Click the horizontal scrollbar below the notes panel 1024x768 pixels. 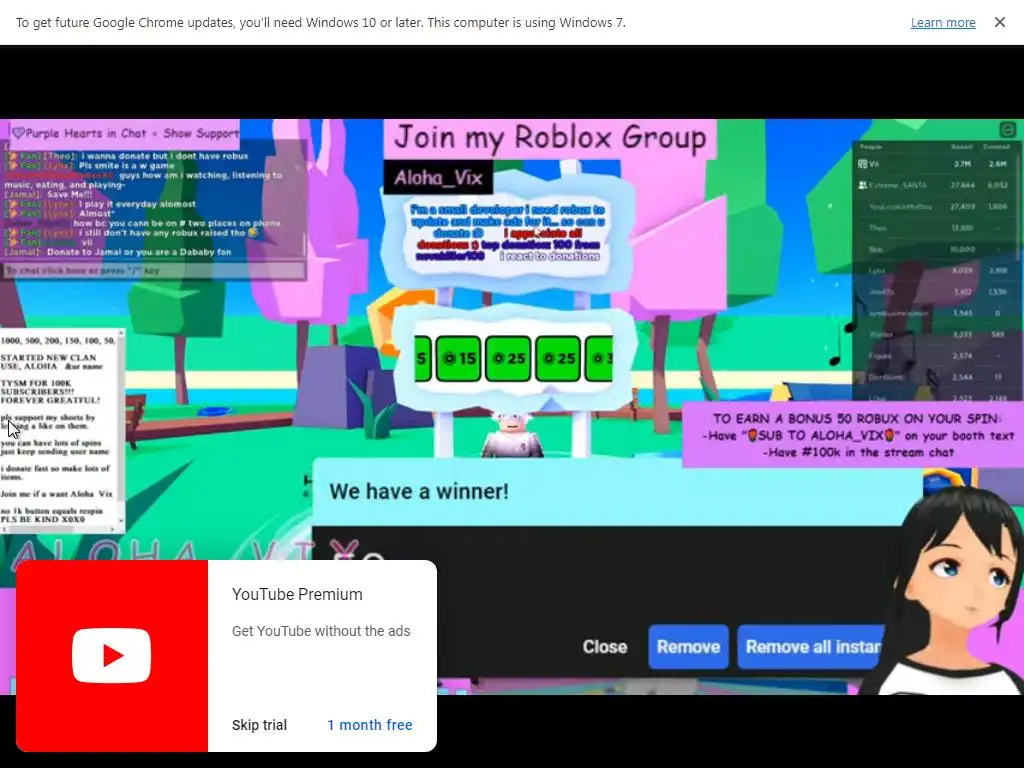point(60,530)
